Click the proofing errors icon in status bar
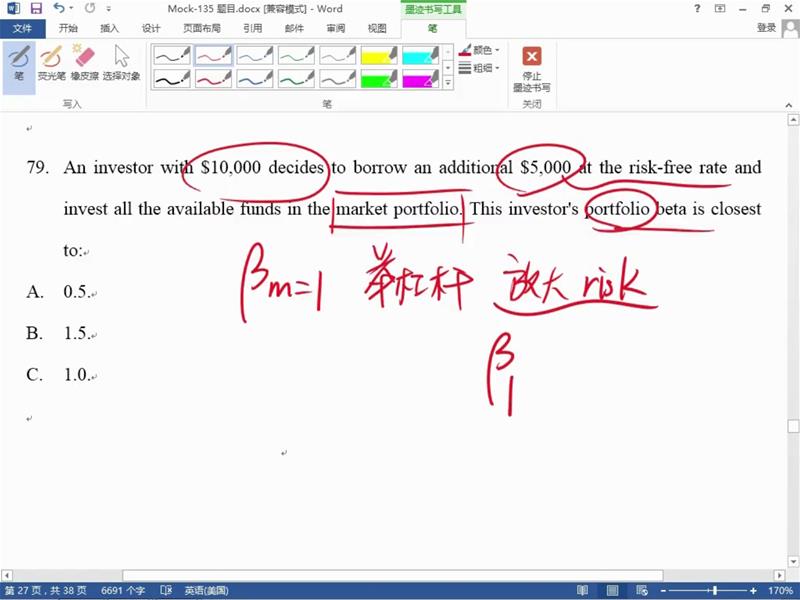 tap(166, 591)
